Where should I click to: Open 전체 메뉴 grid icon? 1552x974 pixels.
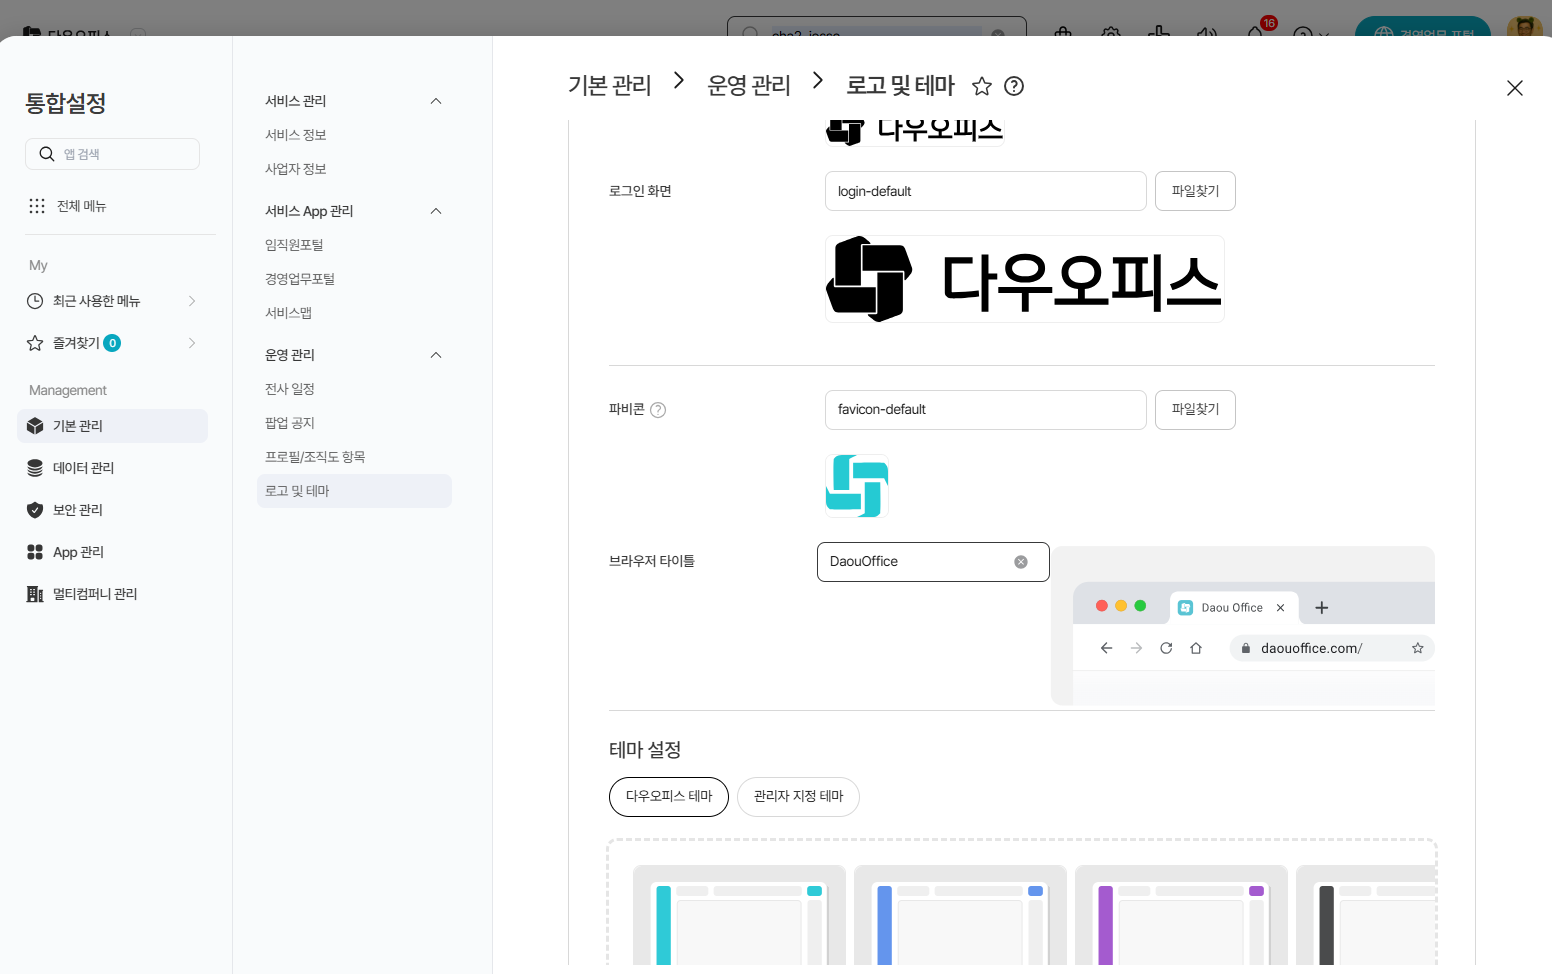pos(37,206)
